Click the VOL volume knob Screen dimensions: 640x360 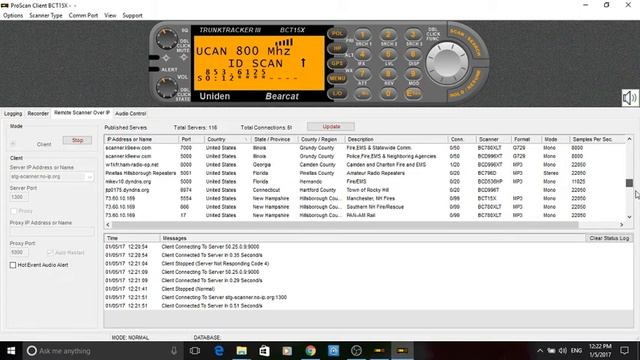[x=167, y=87]
